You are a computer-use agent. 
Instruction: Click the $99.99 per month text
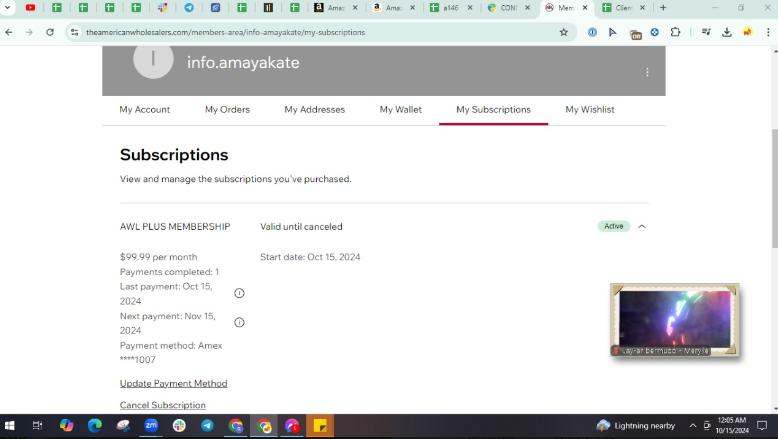158,257
